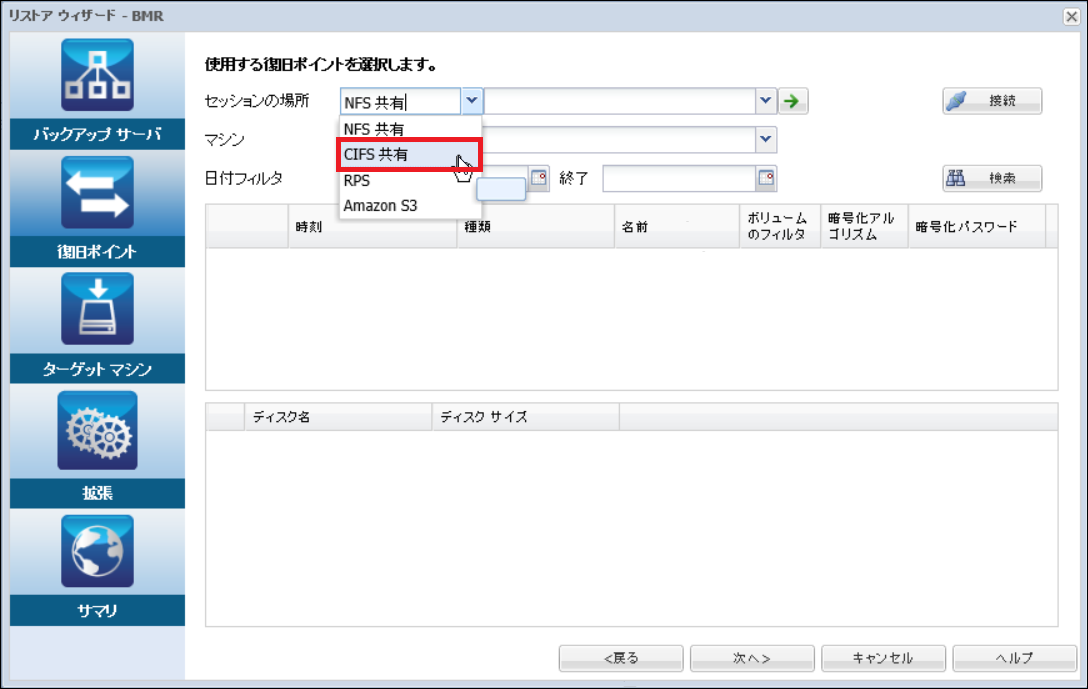Select the 復旧ポイント step icon

pos(97,192)
